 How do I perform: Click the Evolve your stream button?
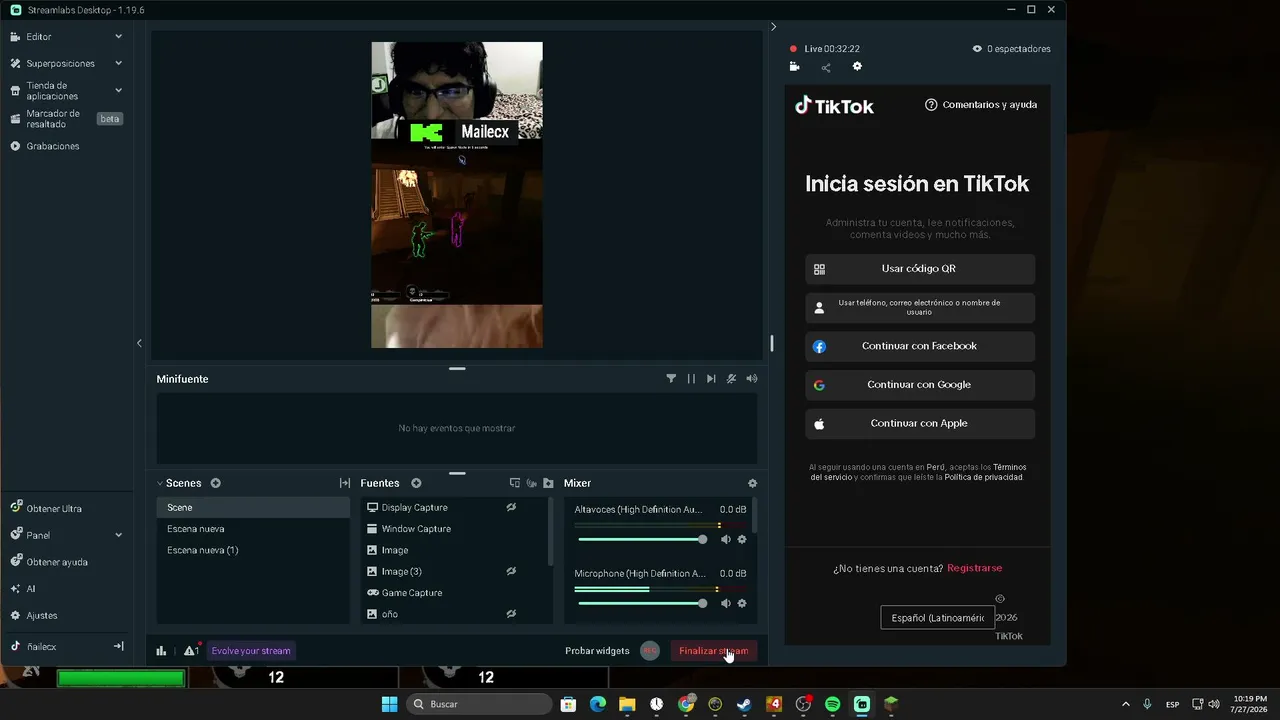tap(251, 651)
